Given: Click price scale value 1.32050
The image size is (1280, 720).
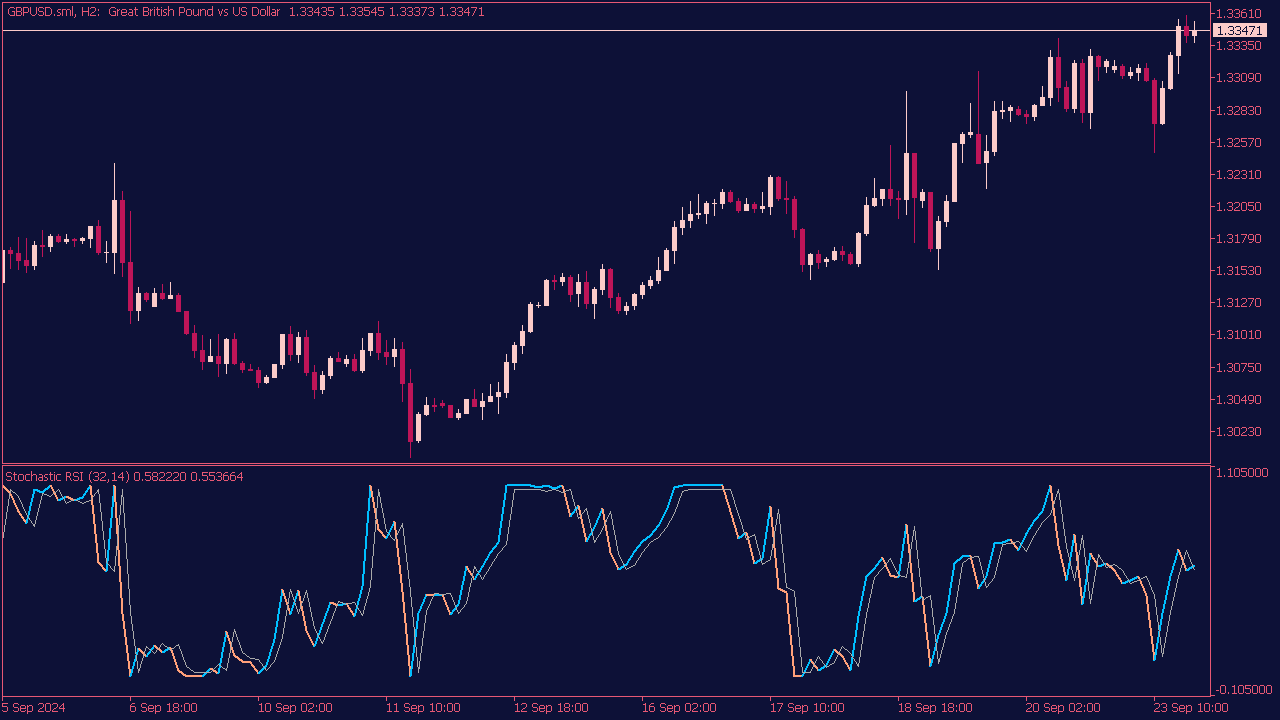Looking at the screenshot, I should point(1240,206).
